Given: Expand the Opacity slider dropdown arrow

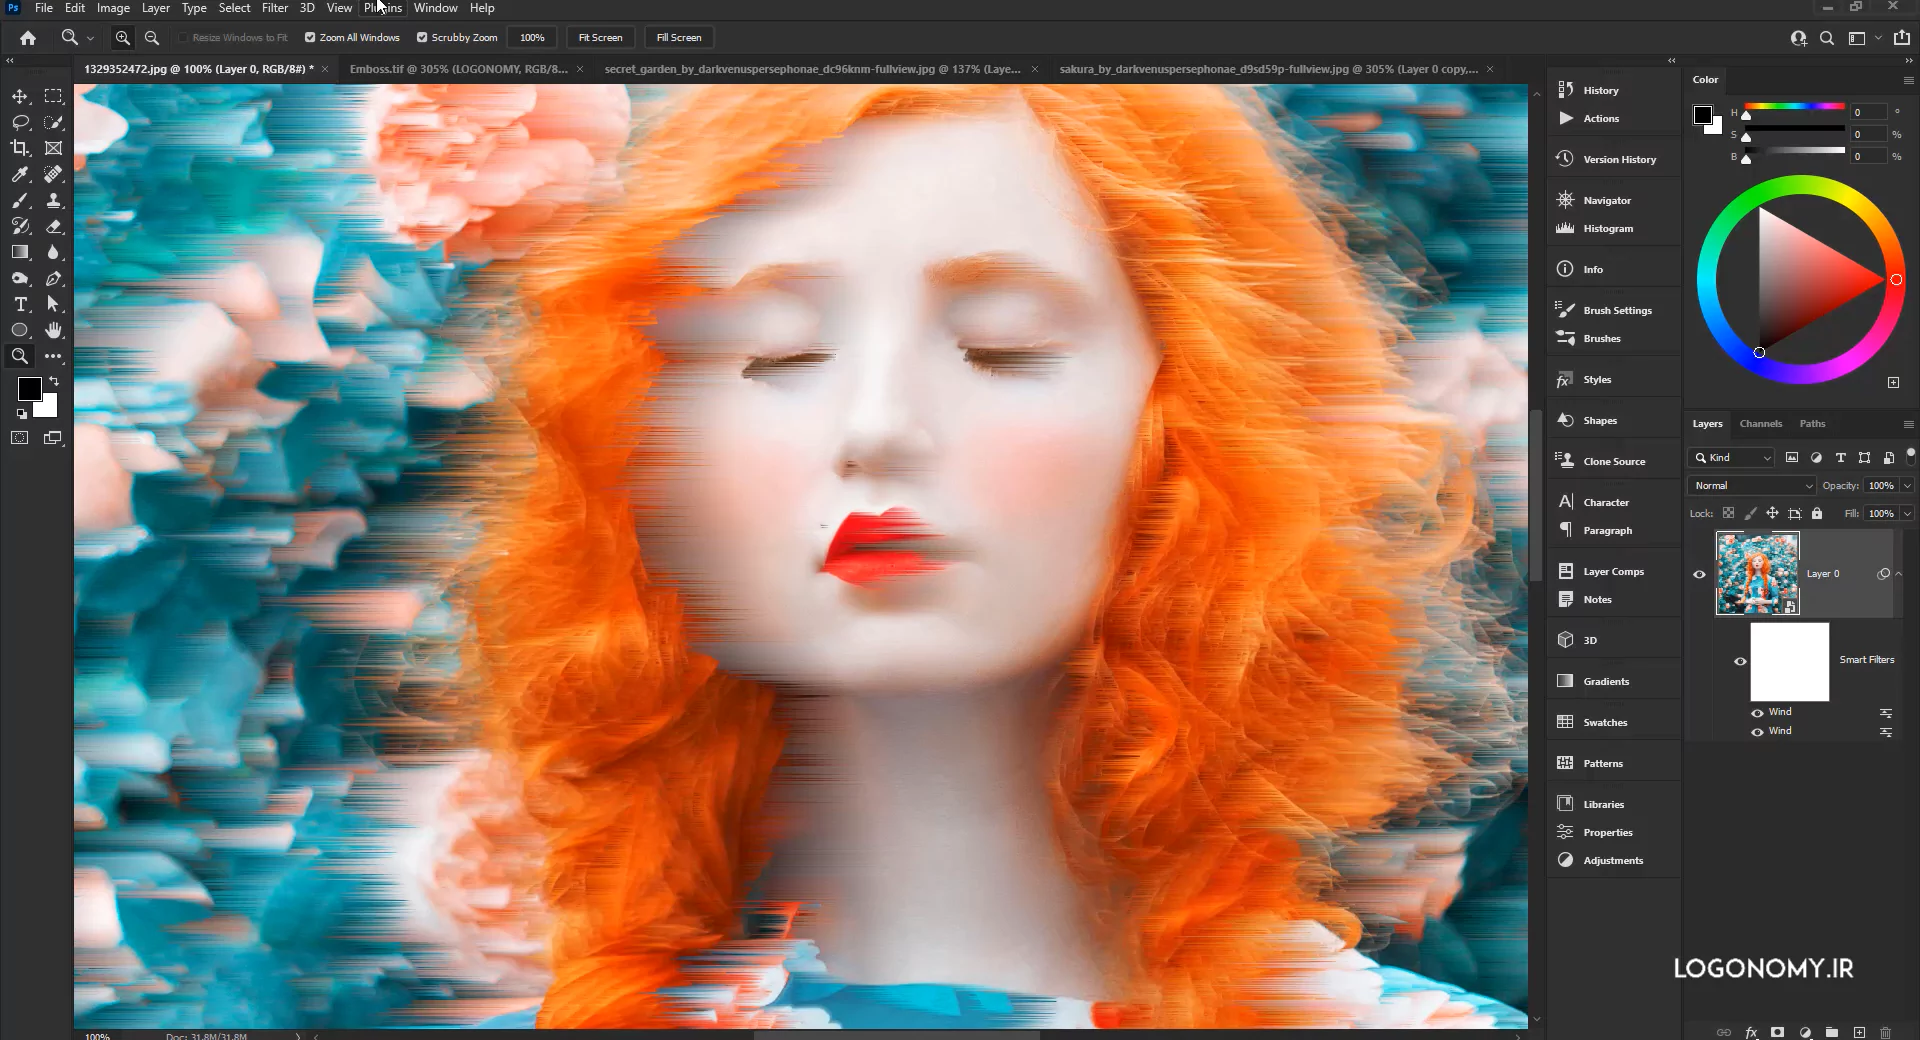Looking at the screenshot, I should (x=1907, y=485).
